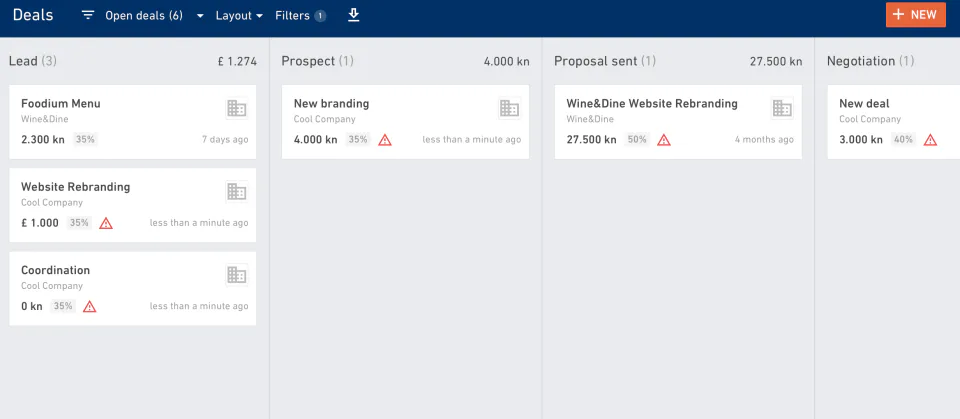Click the download export icon in header
Screen dimensions: 960x419
click(x=353, y=15)
